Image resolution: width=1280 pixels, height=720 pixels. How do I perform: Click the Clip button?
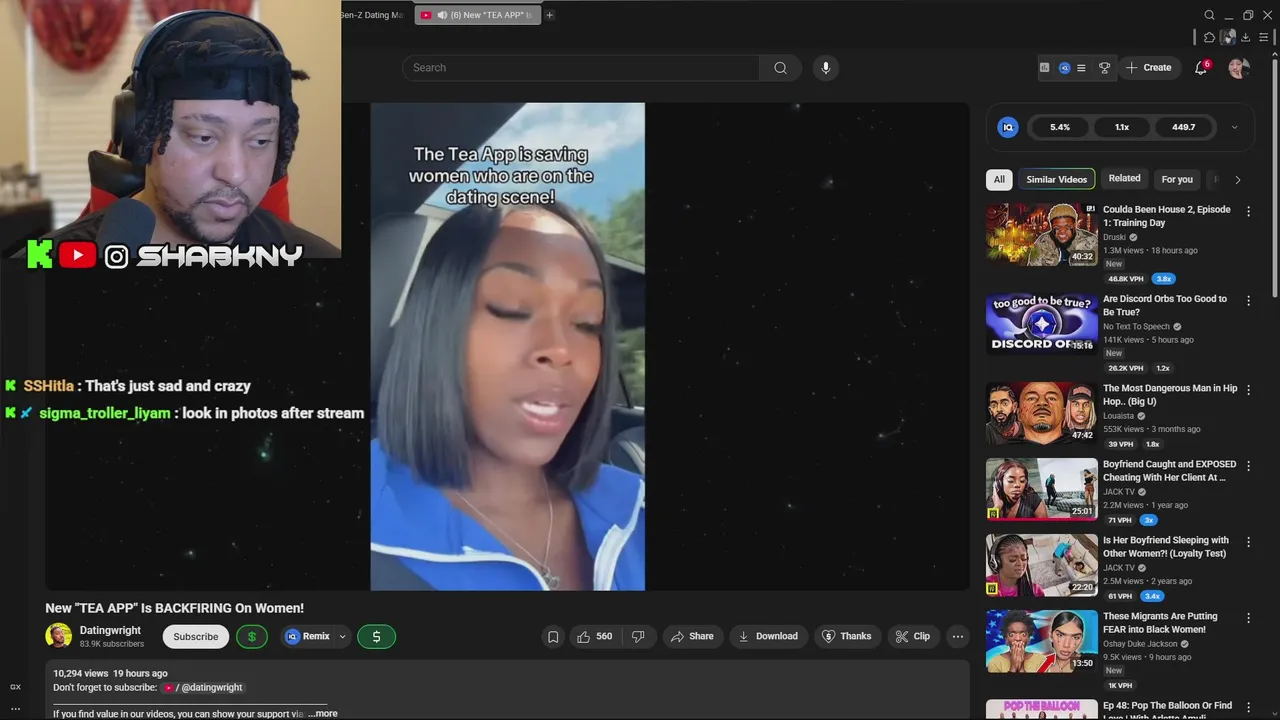[913, 636]
